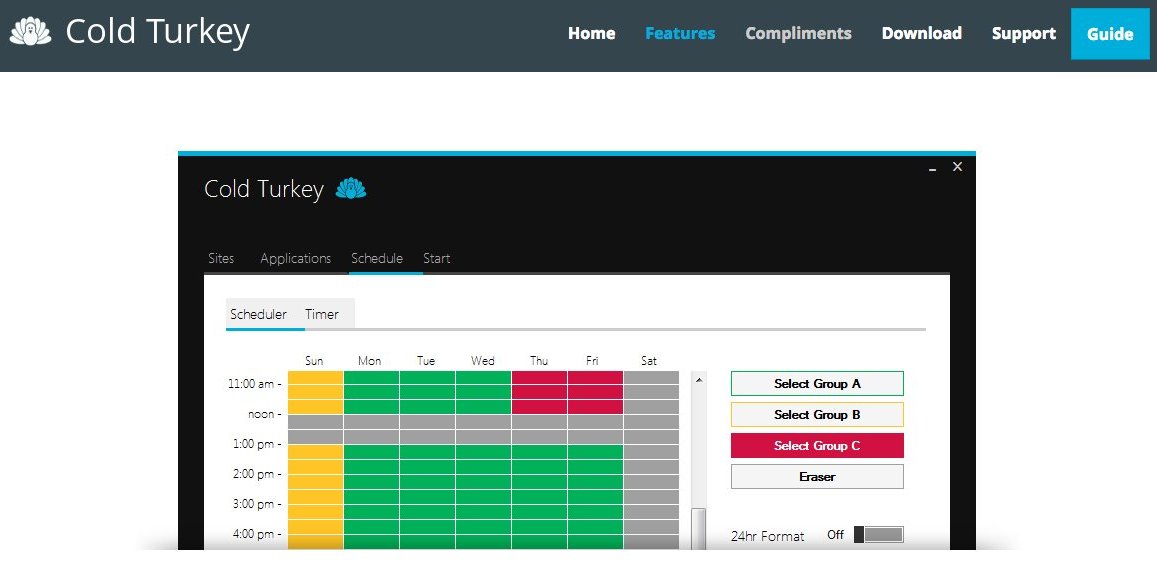Open the Support page
The height and width of the screenshot is (578, 1157).
[x=1023, y=34]
